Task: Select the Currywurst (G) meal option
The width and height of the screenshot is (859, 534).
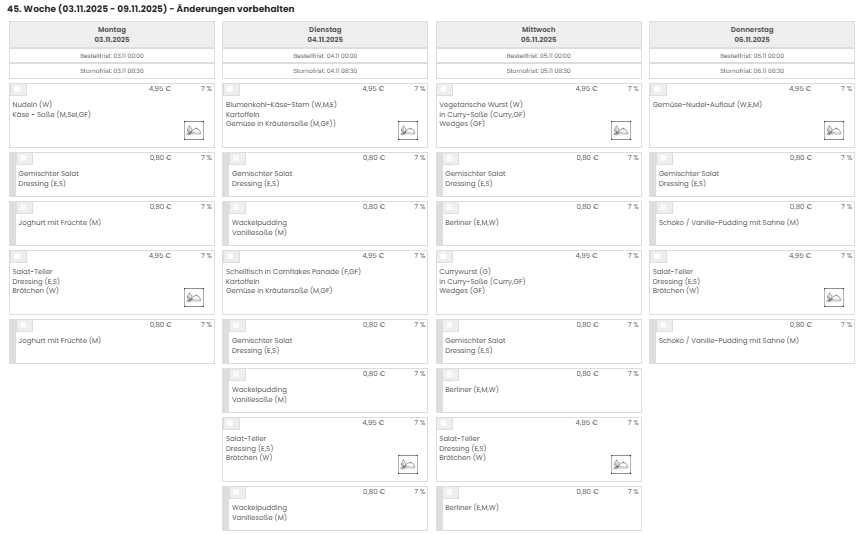Action: [x=445, y=256]
